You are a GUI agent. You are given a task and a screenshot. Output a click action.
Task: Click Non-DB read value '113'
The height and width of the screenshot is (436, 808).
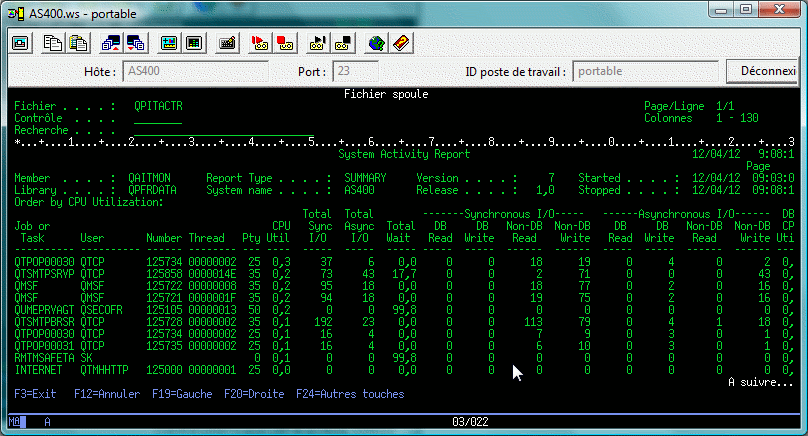[533, 322]
